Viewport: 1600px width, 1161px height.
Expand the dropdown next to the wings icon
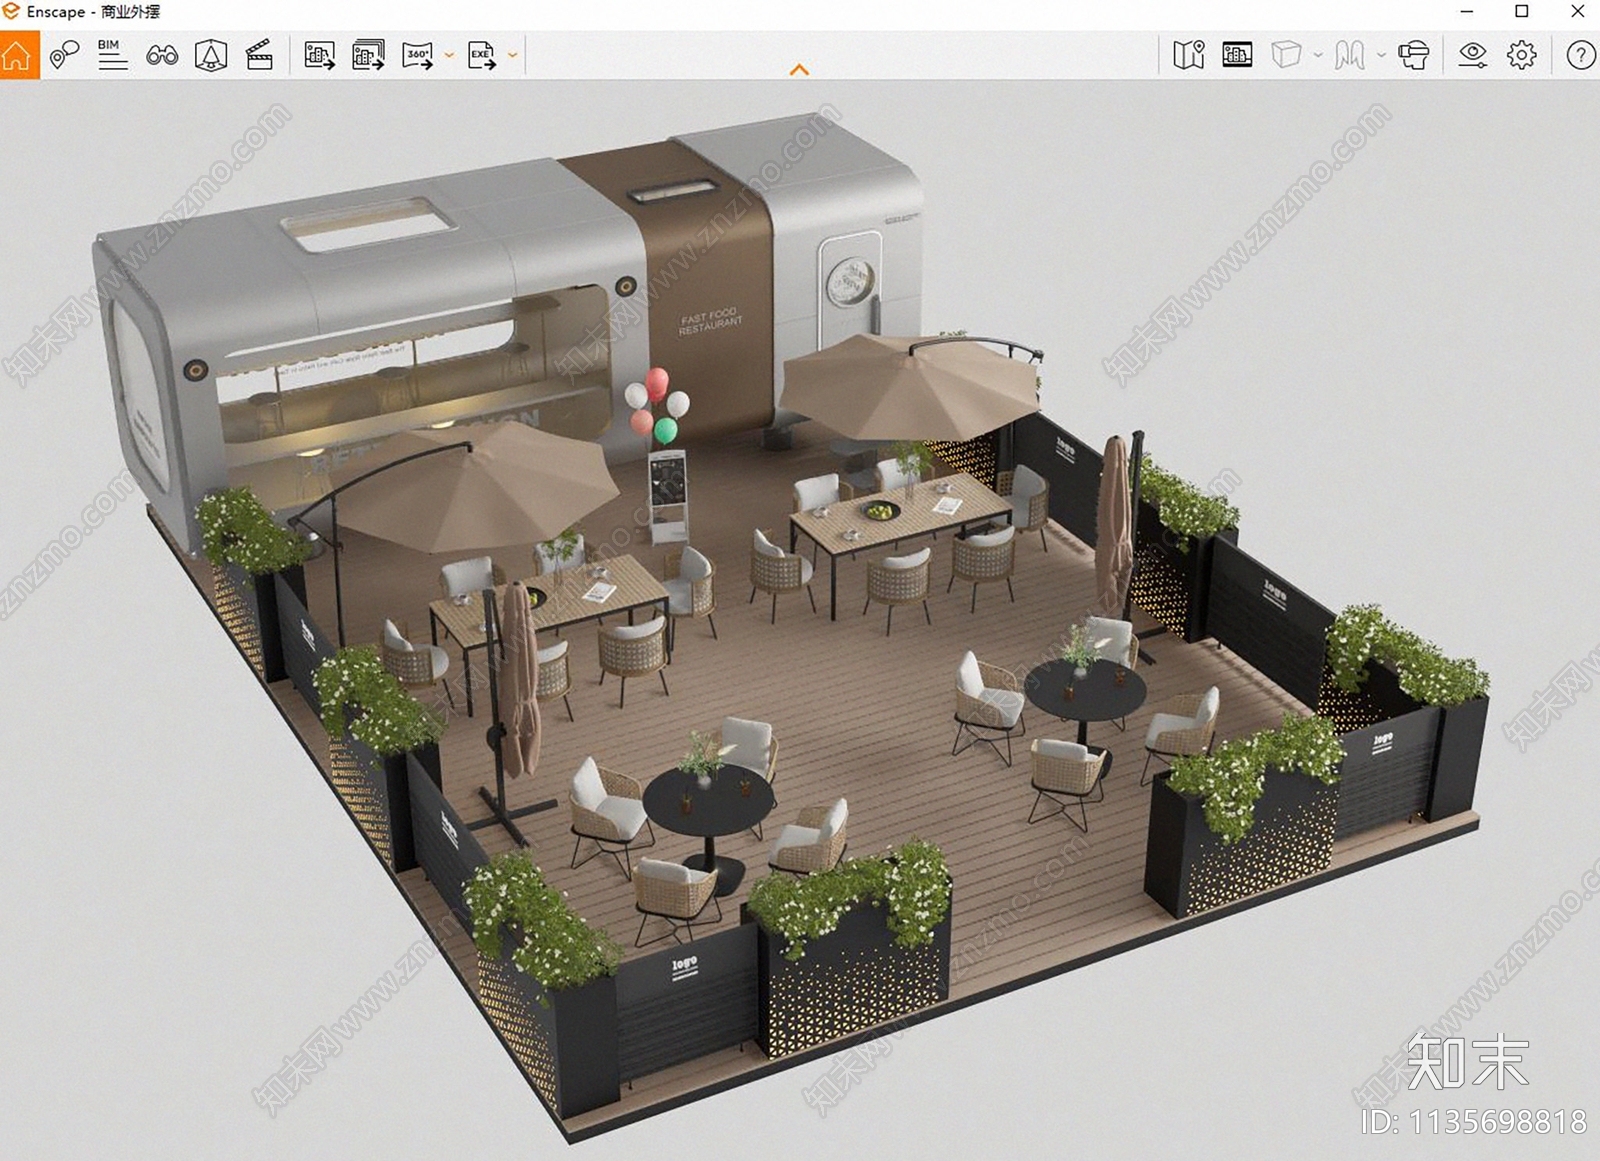[x=1381, y=55]
